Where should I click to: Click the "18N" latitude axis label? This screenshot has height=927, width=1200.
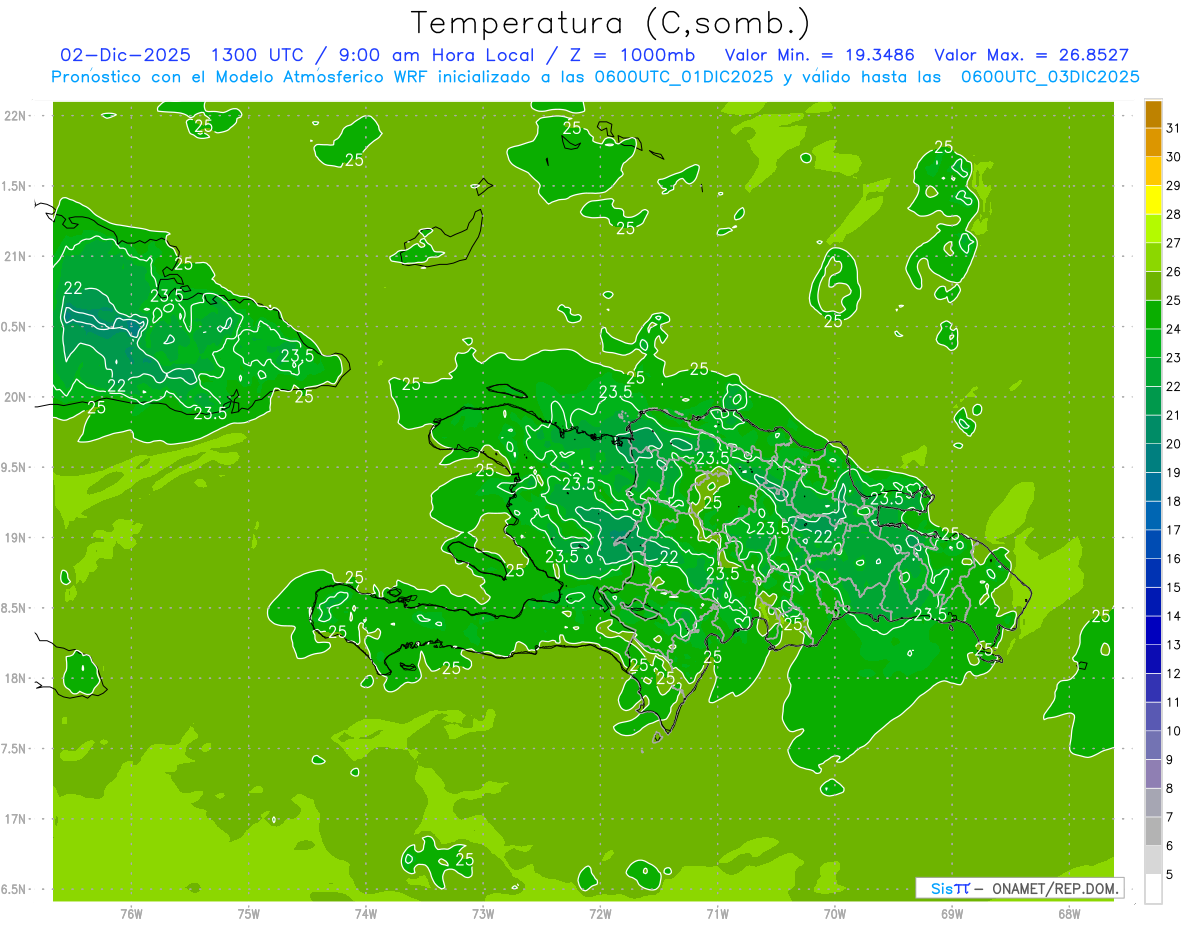[17, 678]
